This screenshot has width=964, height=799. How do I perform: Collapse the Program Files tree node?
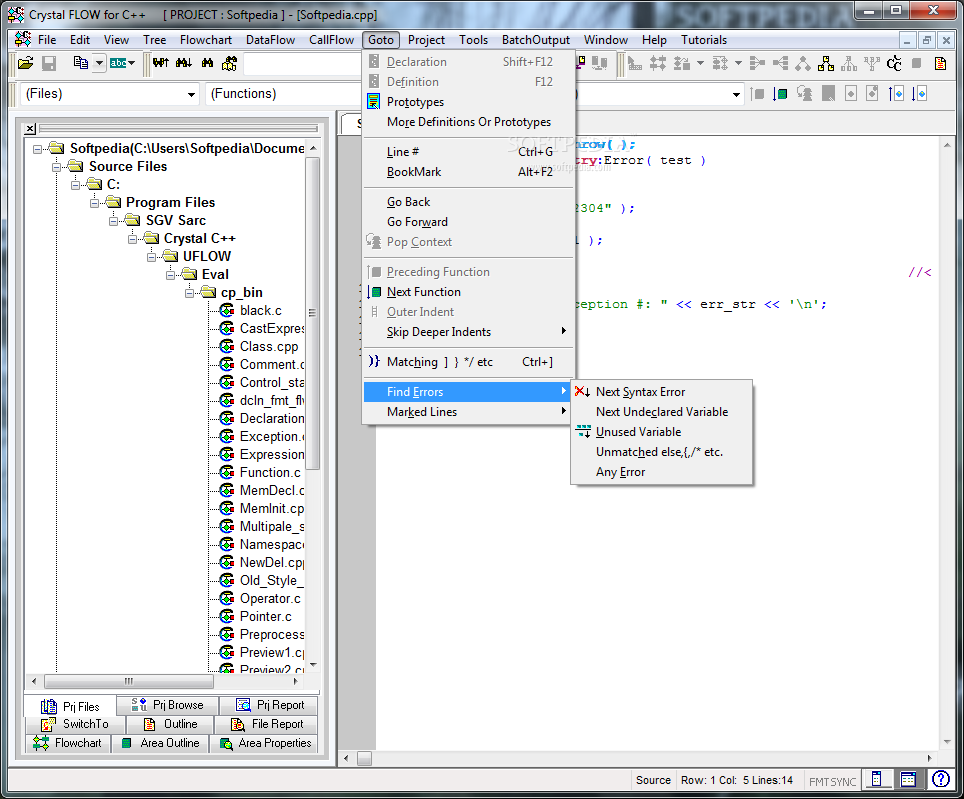94,203
